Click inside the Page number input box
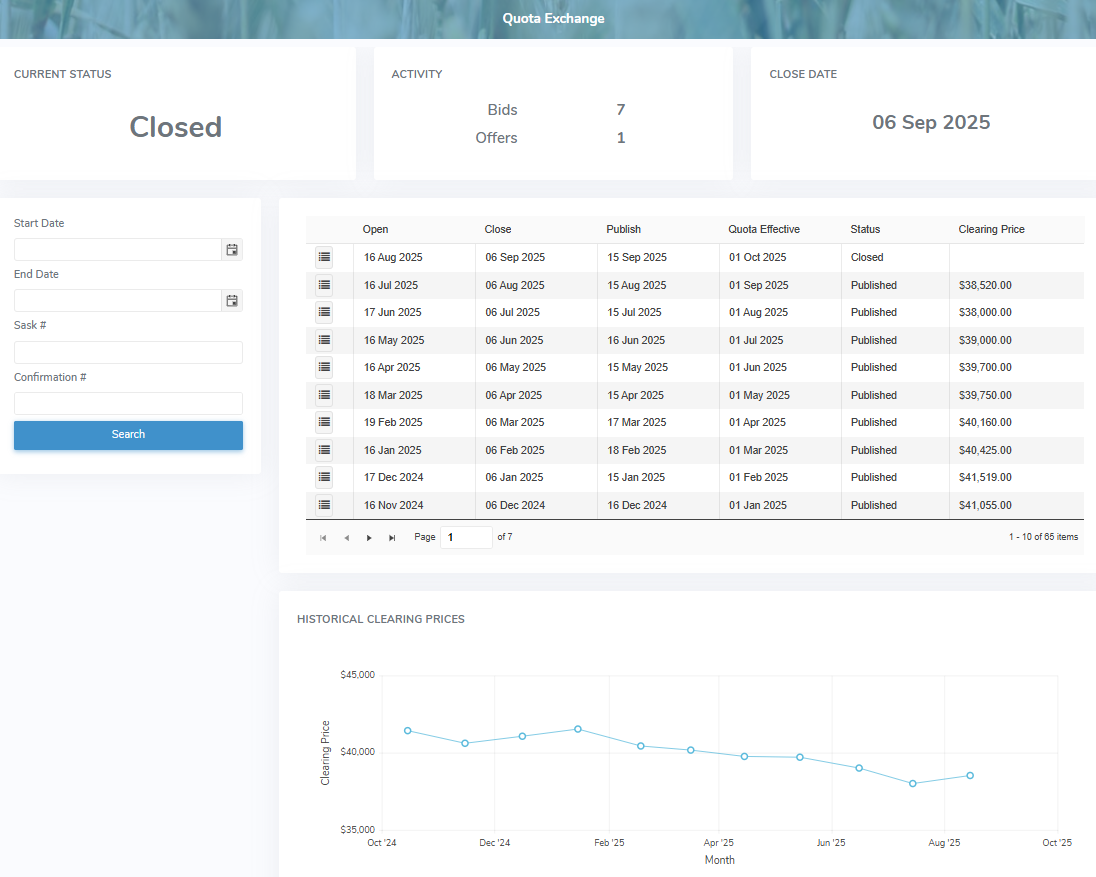The width and height of the screenshot is (1096, 877). click(466, 537)
